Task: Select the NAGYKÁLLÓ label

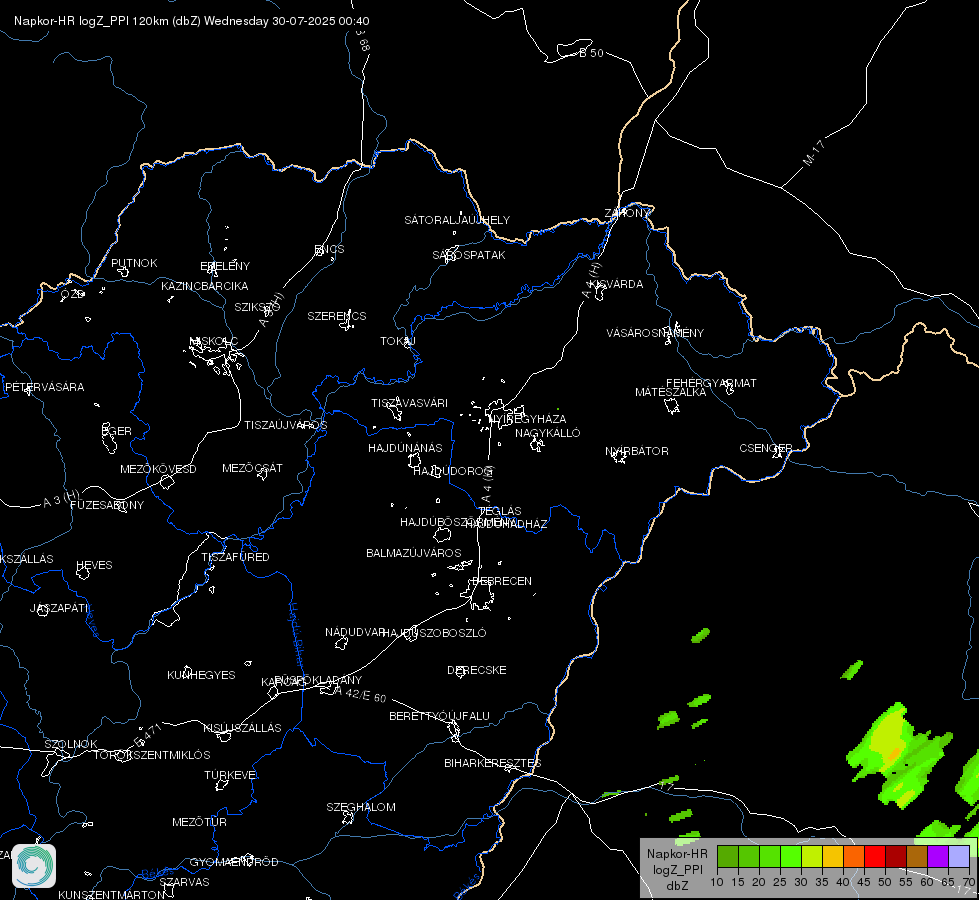Action: point(548,433)
